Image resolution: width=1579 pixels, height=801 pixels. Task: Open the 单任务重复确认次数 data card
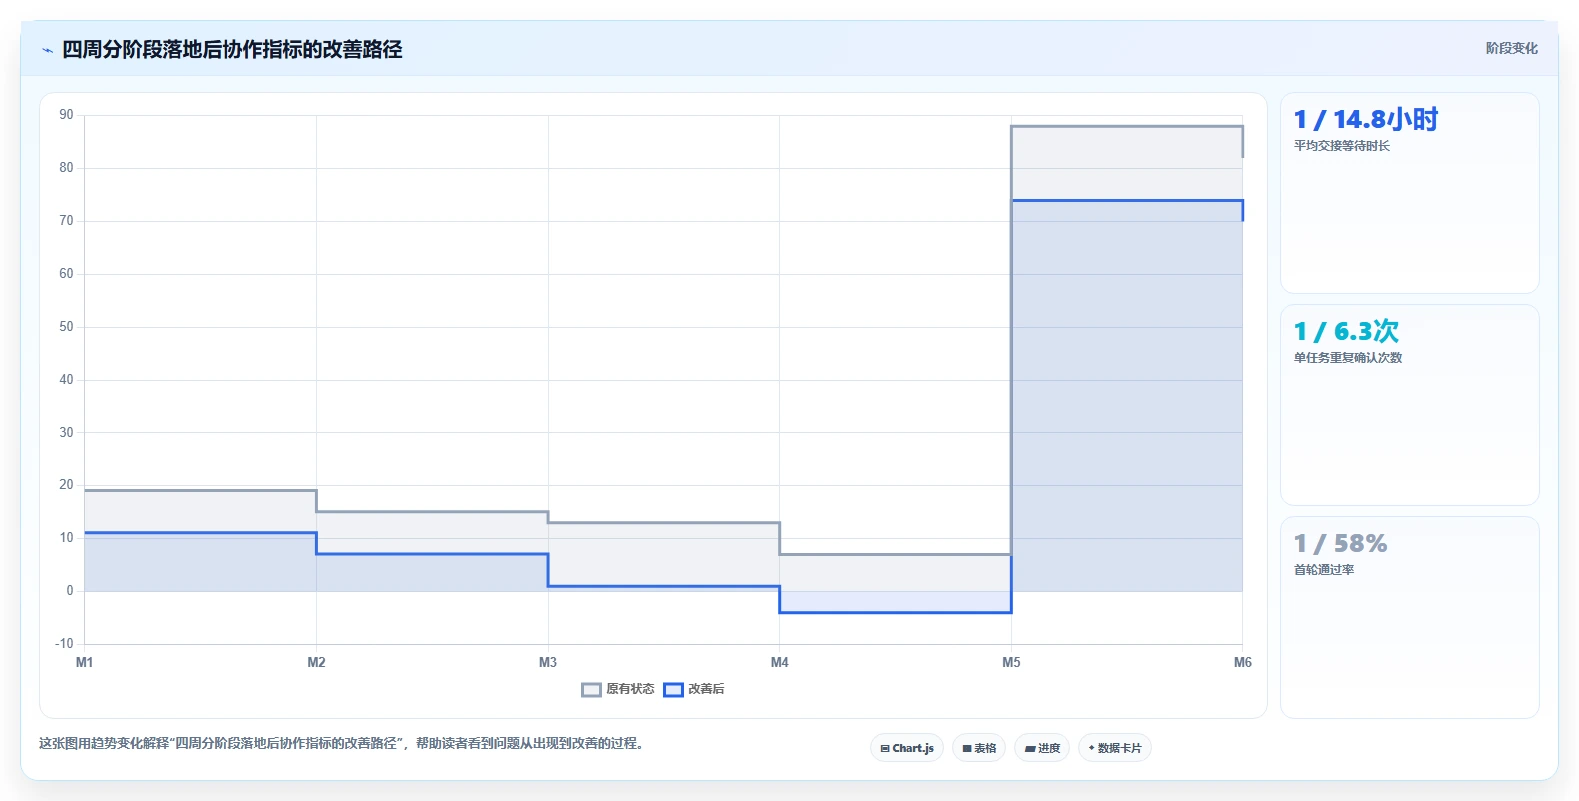(x=1410, y=405)
